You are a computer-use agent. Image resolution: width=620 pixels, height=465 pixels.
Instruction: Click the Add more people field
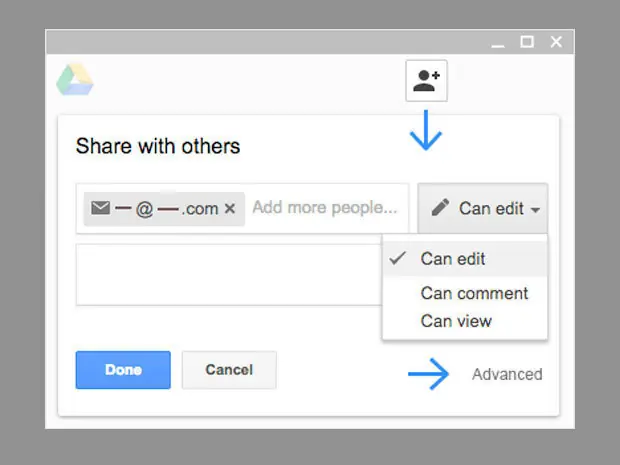point(325,208)
